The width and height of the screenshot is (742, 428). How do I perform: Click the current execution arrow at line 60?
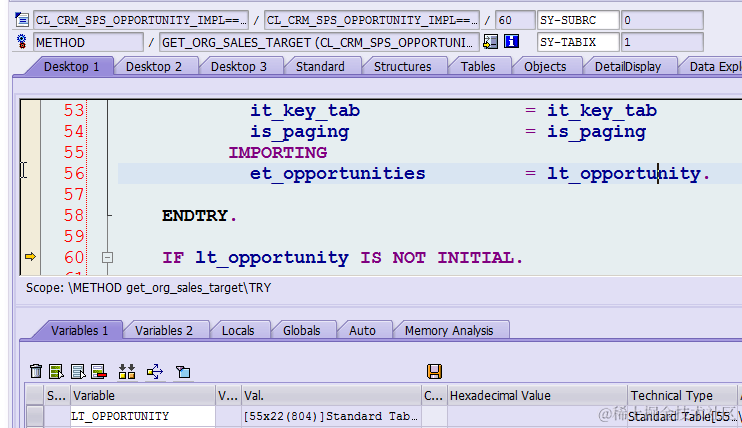30,257
